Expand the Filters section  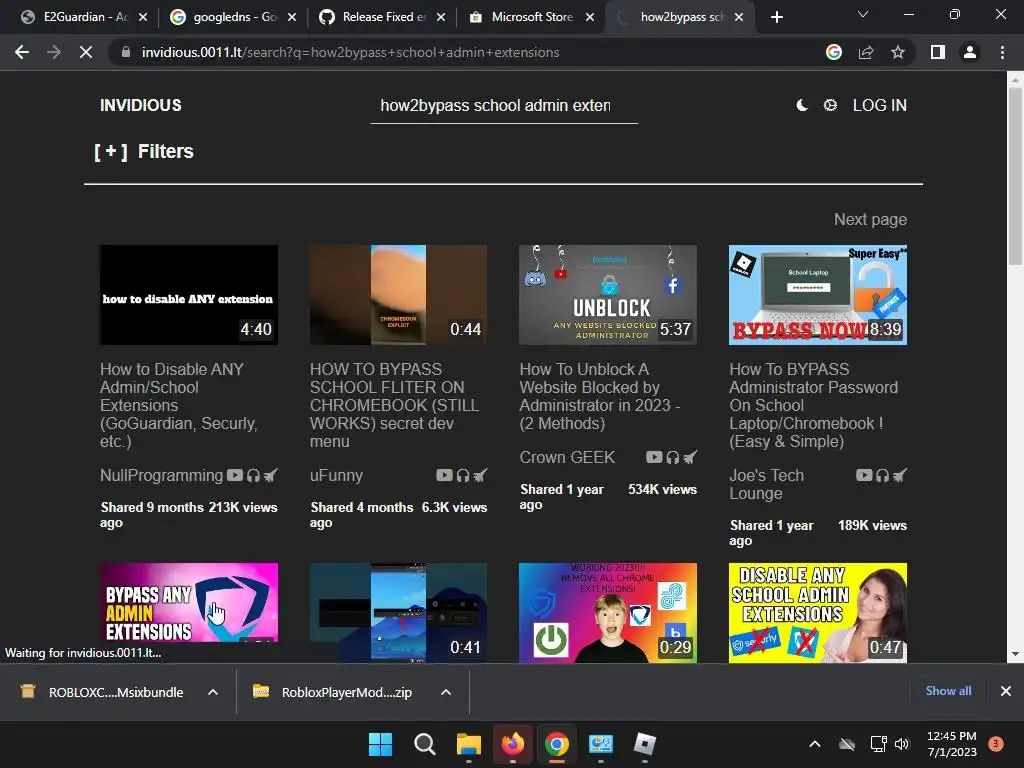[x=144, y=152]
